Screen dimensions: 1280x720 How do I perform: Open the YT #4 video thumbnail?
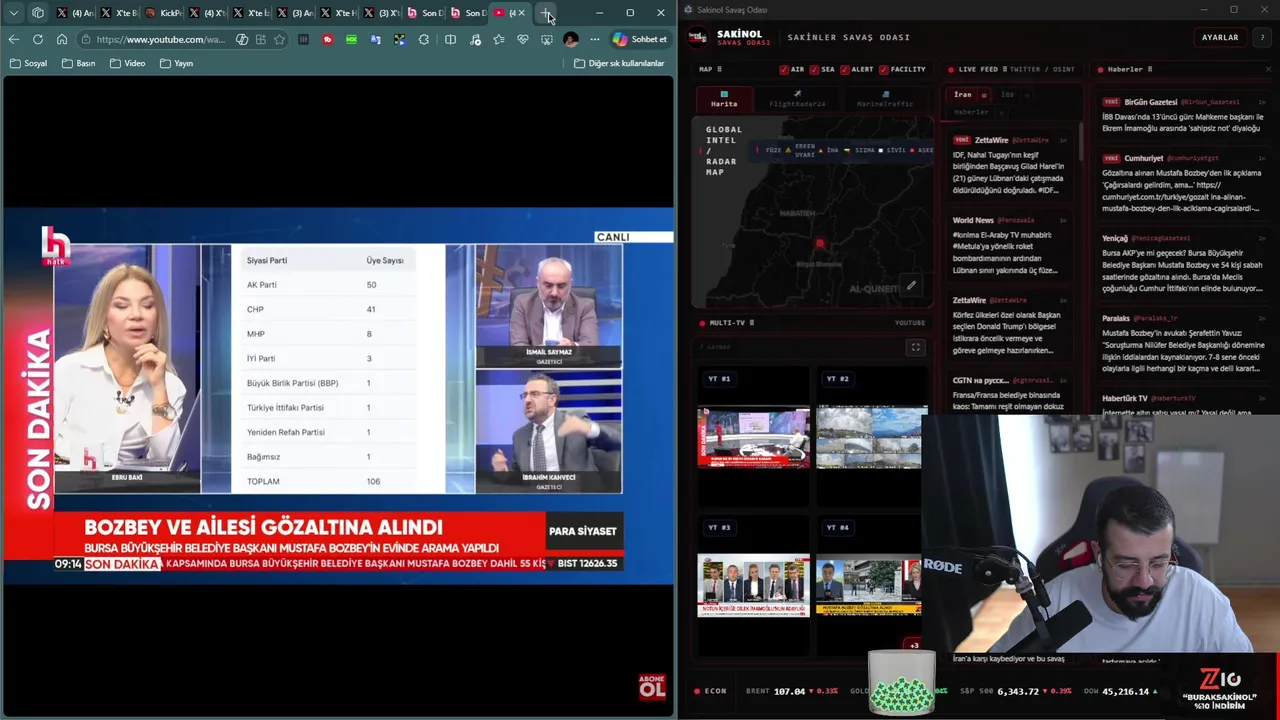point(868,585)
